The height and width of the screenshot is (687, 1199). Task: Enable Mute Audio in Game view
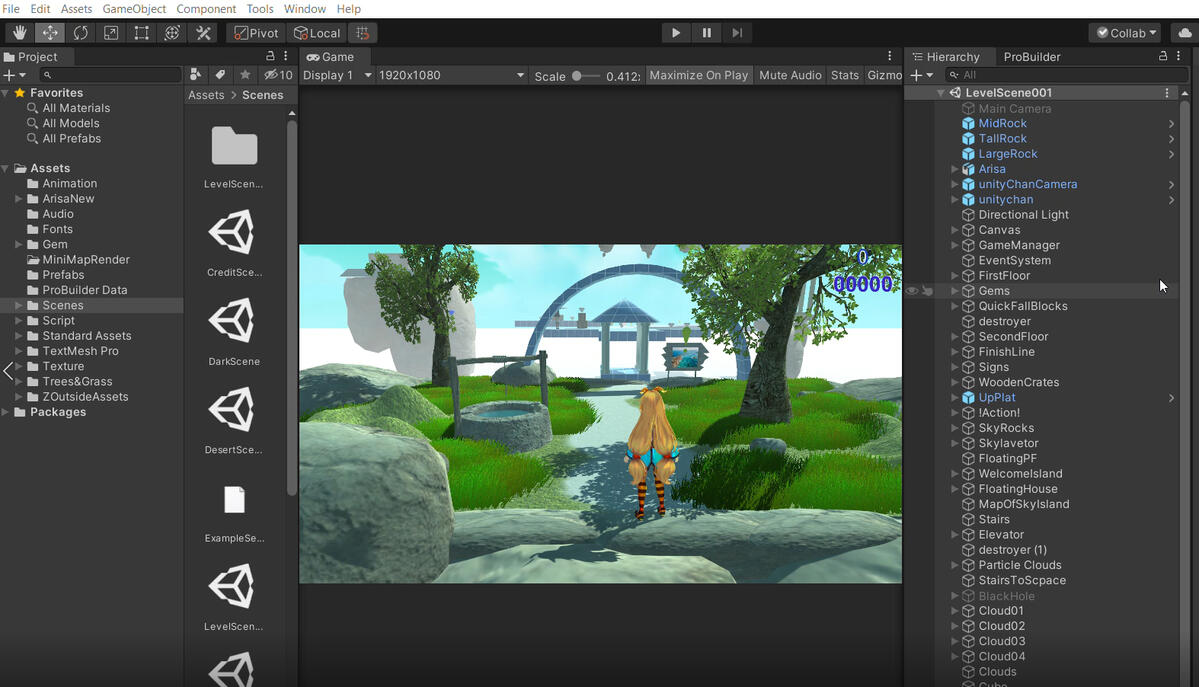[790, 75]
